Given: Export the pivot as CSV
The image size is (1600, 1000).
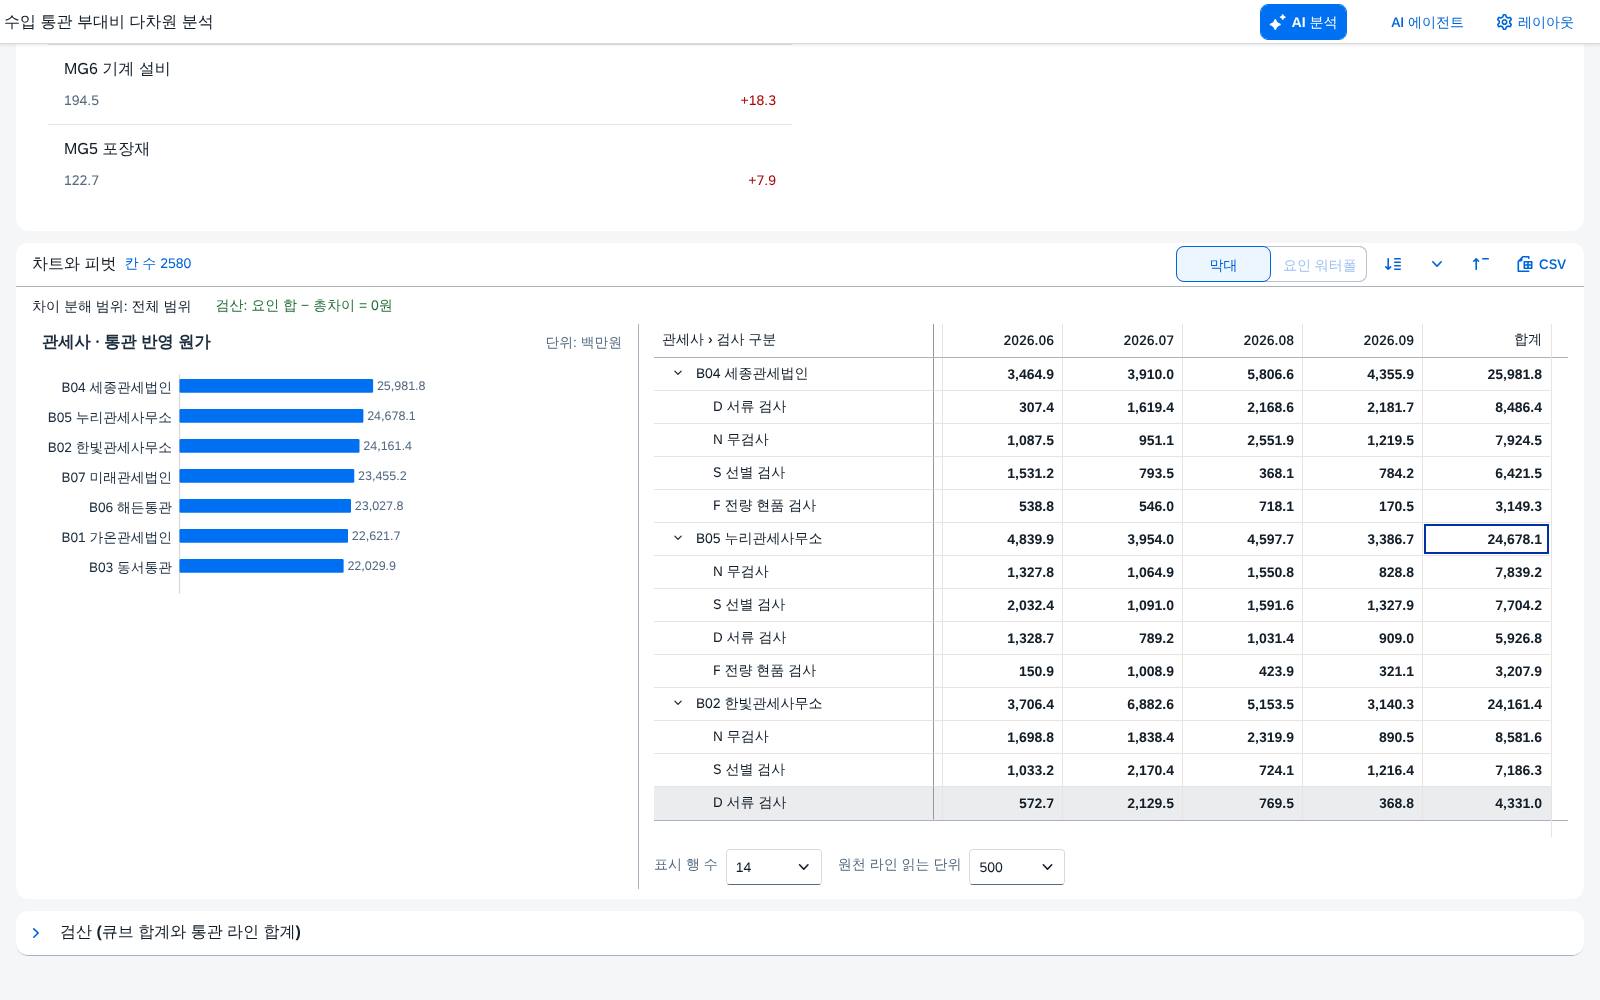Looking at the screenshot, I should (x=1541, y=264).
